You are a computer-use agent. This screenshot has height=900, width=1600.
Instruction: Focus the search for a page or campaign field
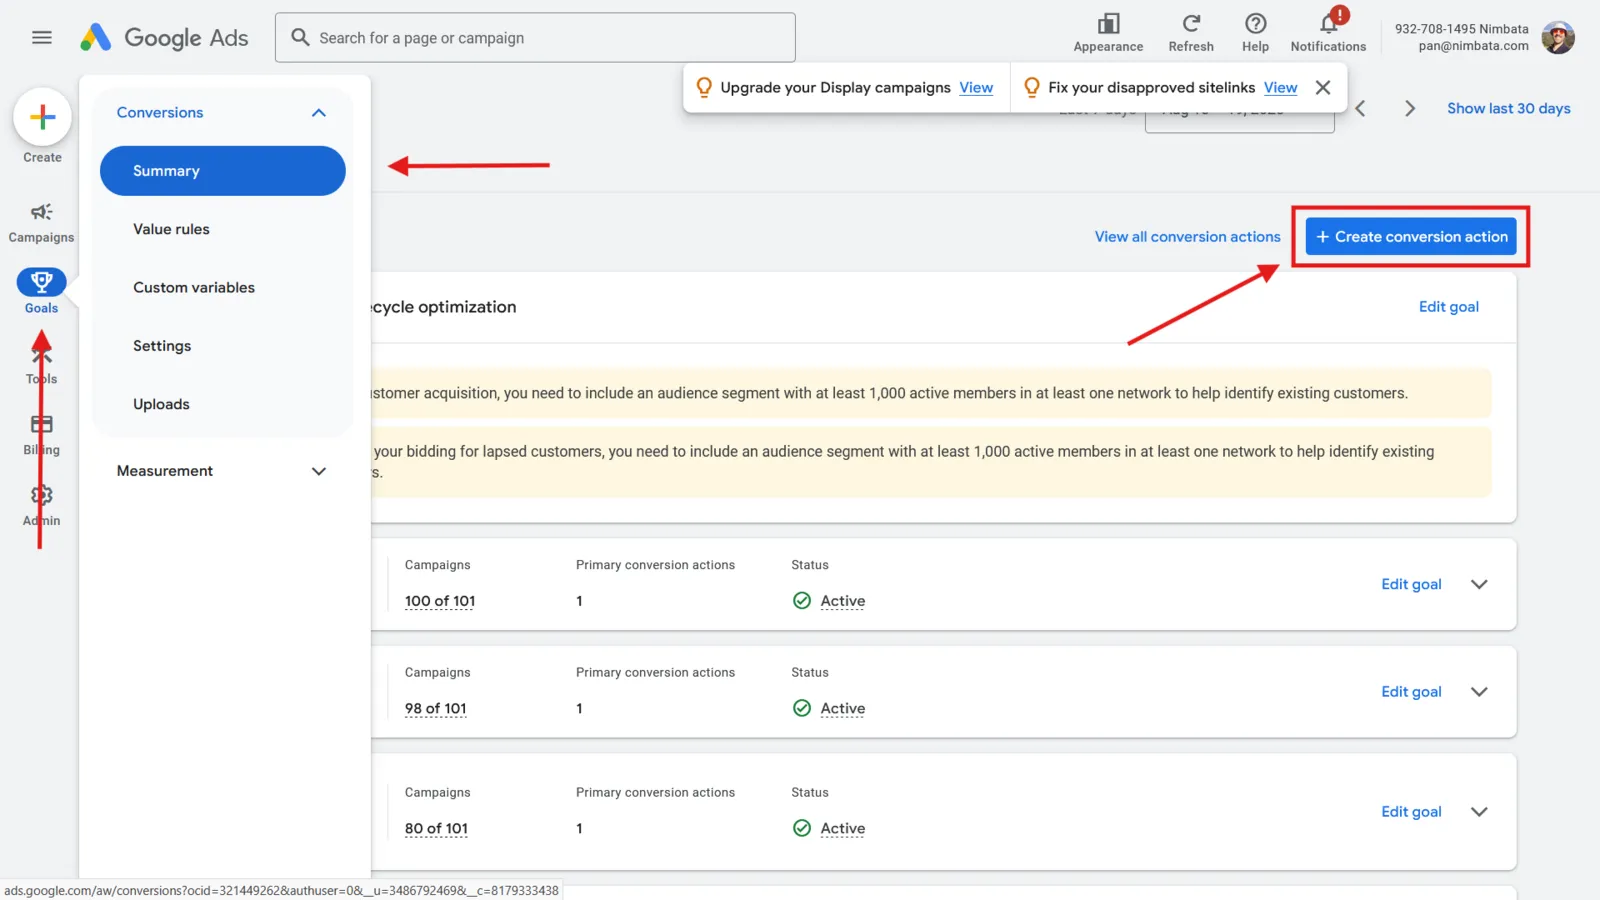535,37
